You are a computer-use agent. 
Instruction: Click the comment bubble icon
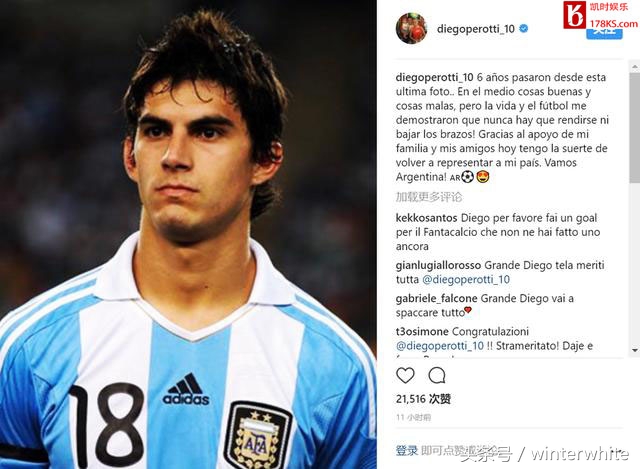(437, 375)
